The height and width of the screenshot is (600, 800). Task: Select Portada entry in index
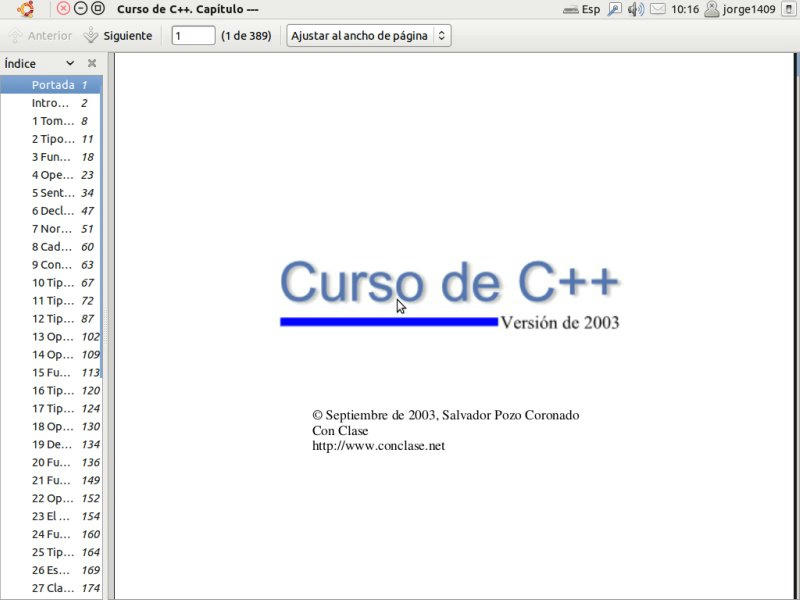[51, 85]
